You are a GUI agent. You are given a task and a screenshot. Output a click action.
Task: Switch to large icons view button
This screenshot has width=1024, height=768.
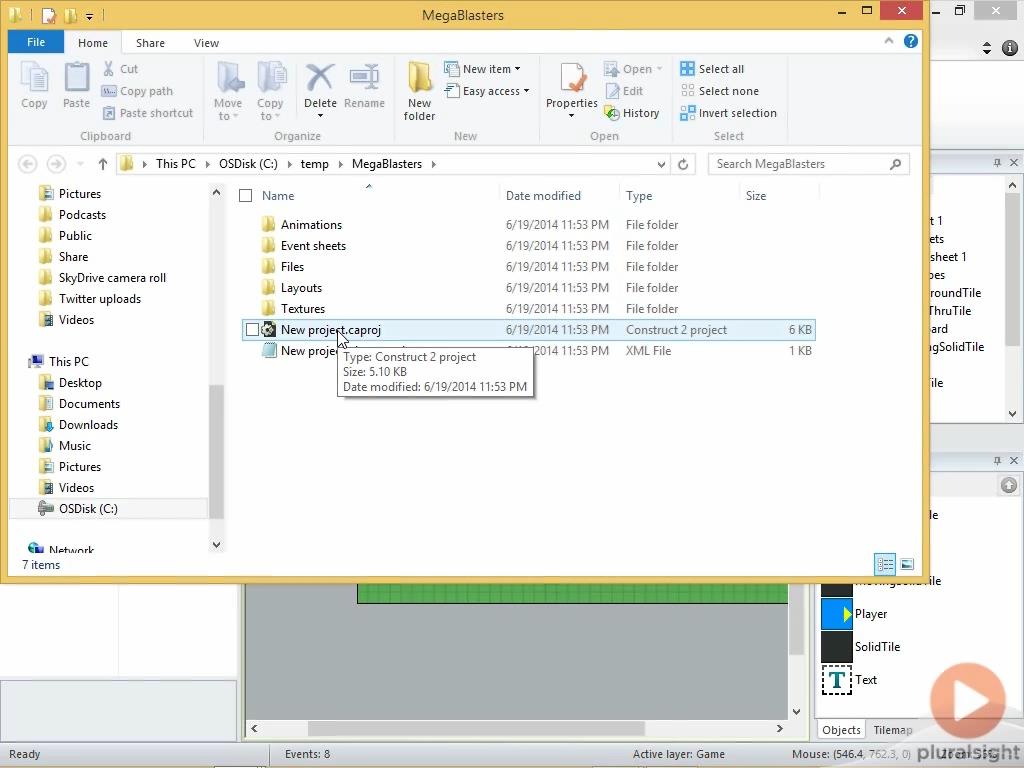(x=907, y=564)
